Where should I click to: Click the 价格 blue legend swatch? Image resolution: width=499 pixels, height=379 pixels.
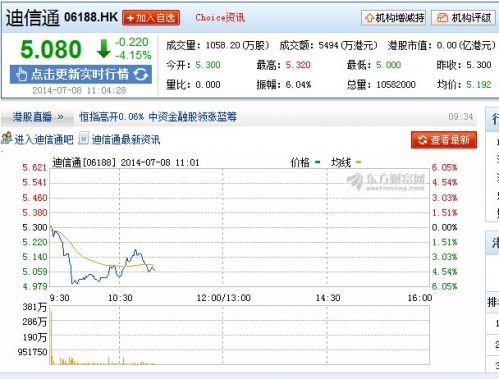pyautogui.click(x=318, y=162)
